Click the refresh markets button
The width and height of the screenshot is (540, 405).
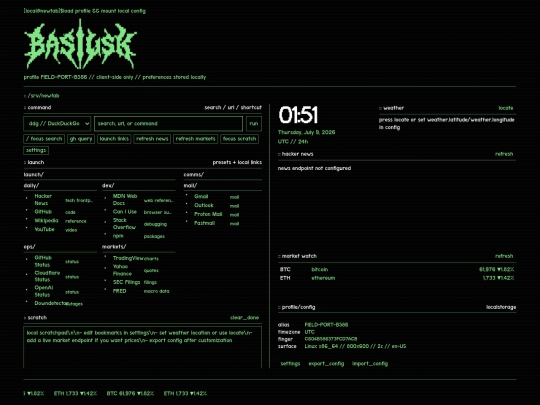195,139
